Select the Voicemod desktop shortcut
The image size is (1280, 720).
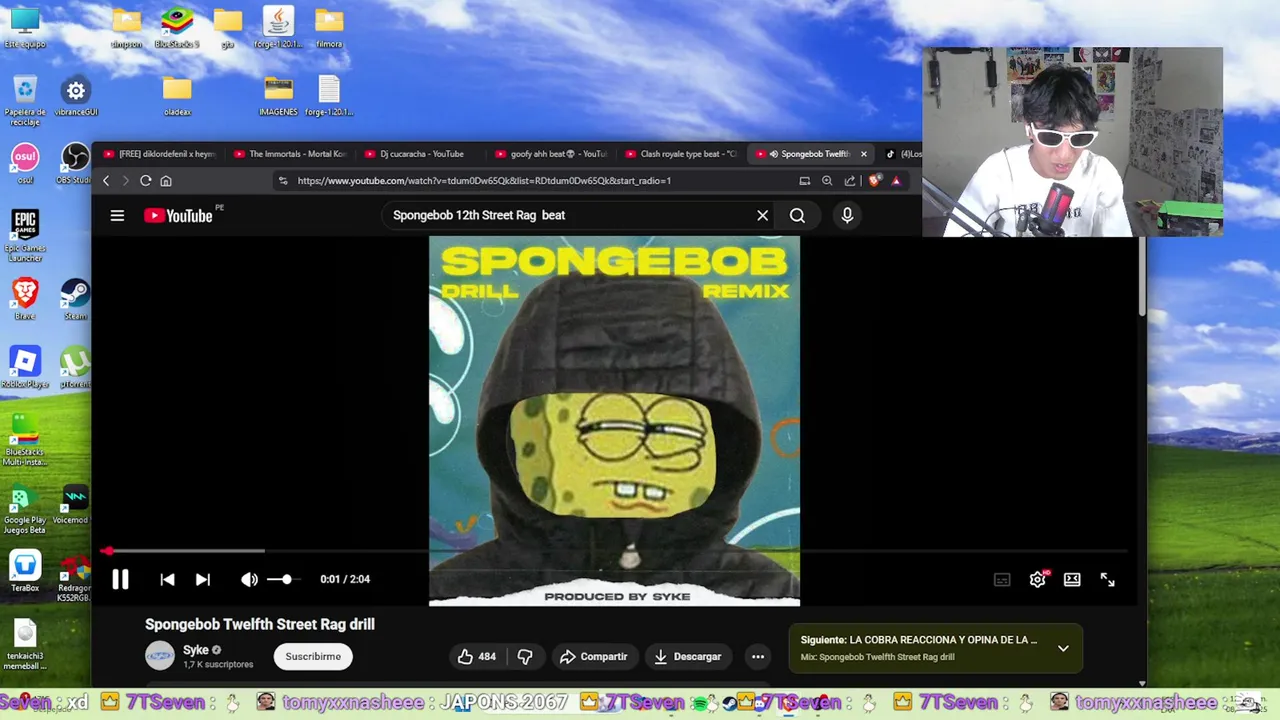(75, 503)
